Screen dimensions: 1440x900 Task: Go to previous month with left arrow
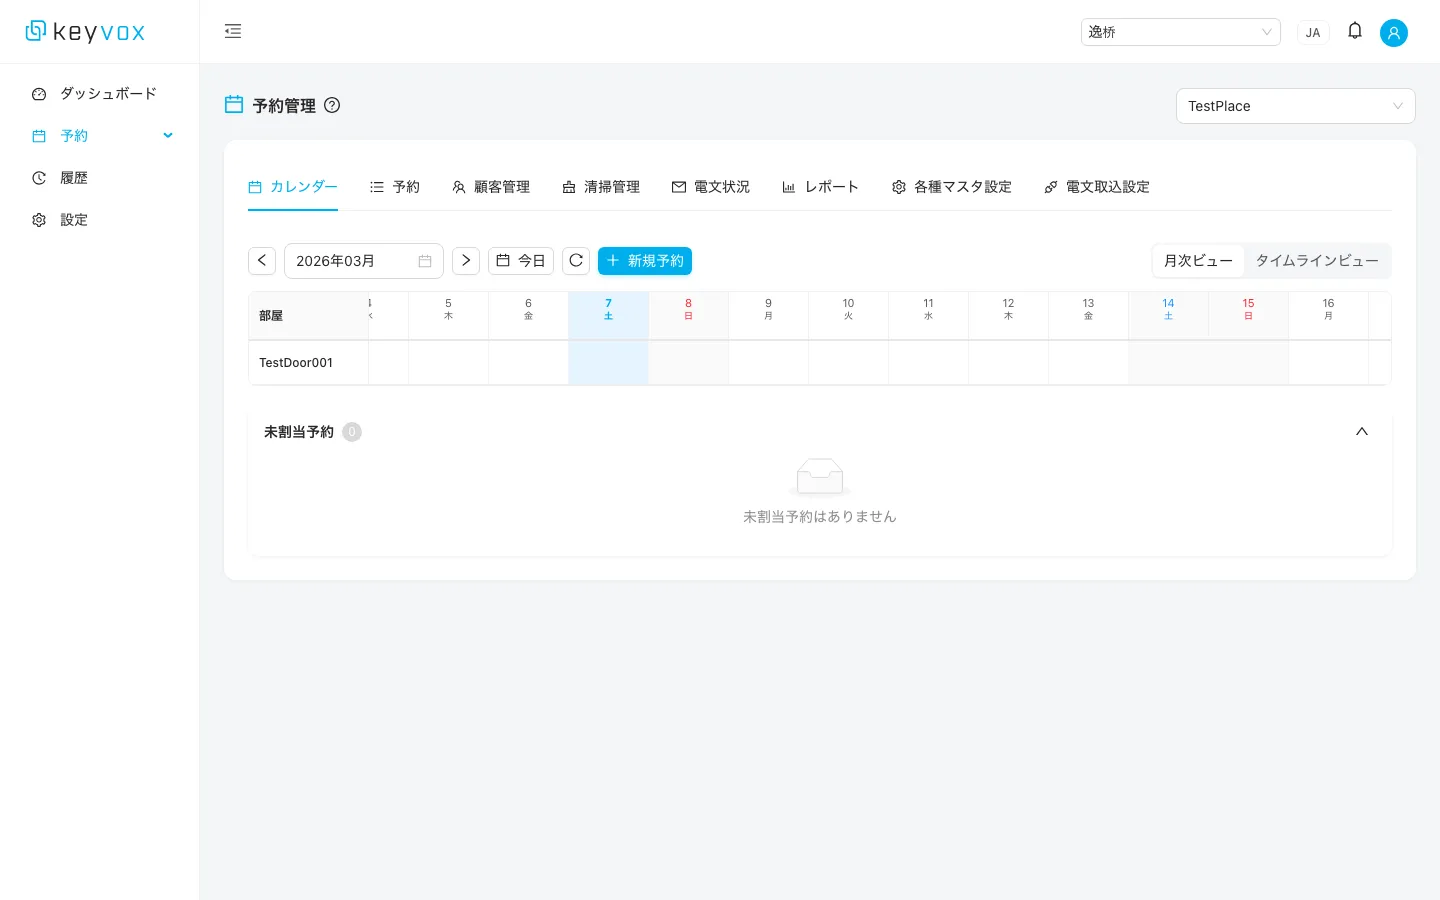262,261
